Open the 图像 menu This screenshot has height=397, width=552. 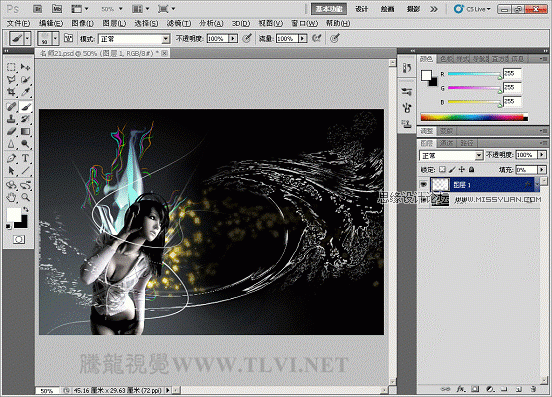tap(82, 23)
